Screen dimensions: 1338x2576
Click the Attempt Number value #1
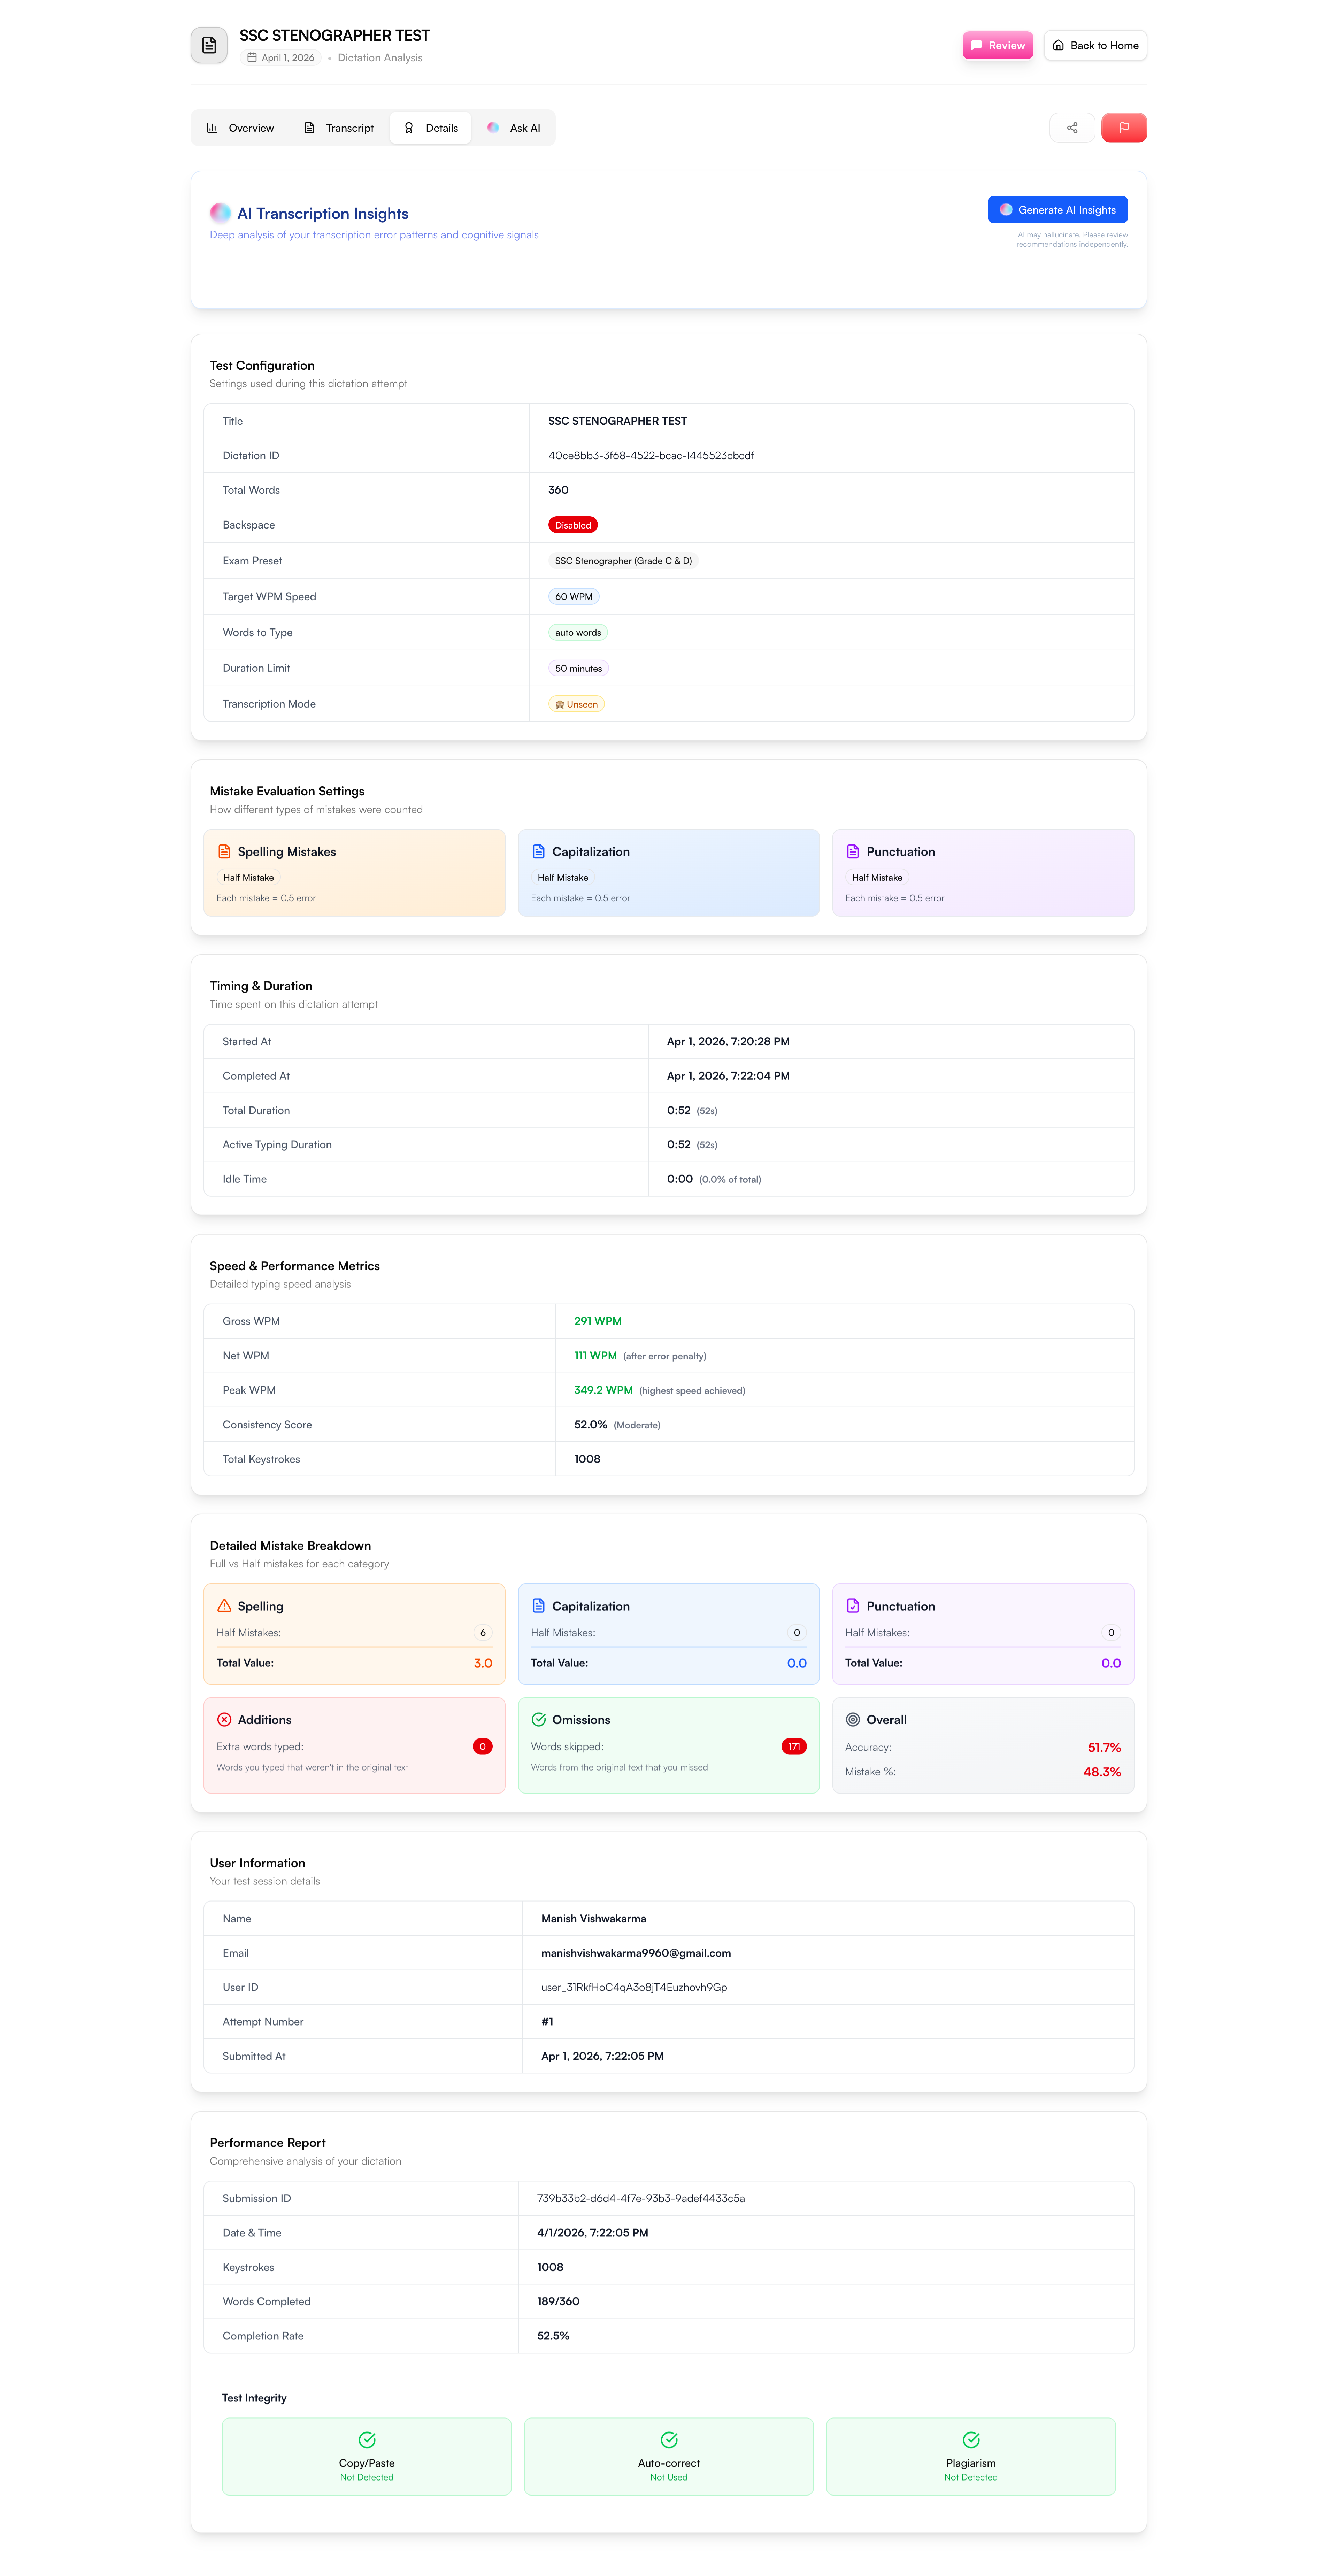pos(547,2022)
